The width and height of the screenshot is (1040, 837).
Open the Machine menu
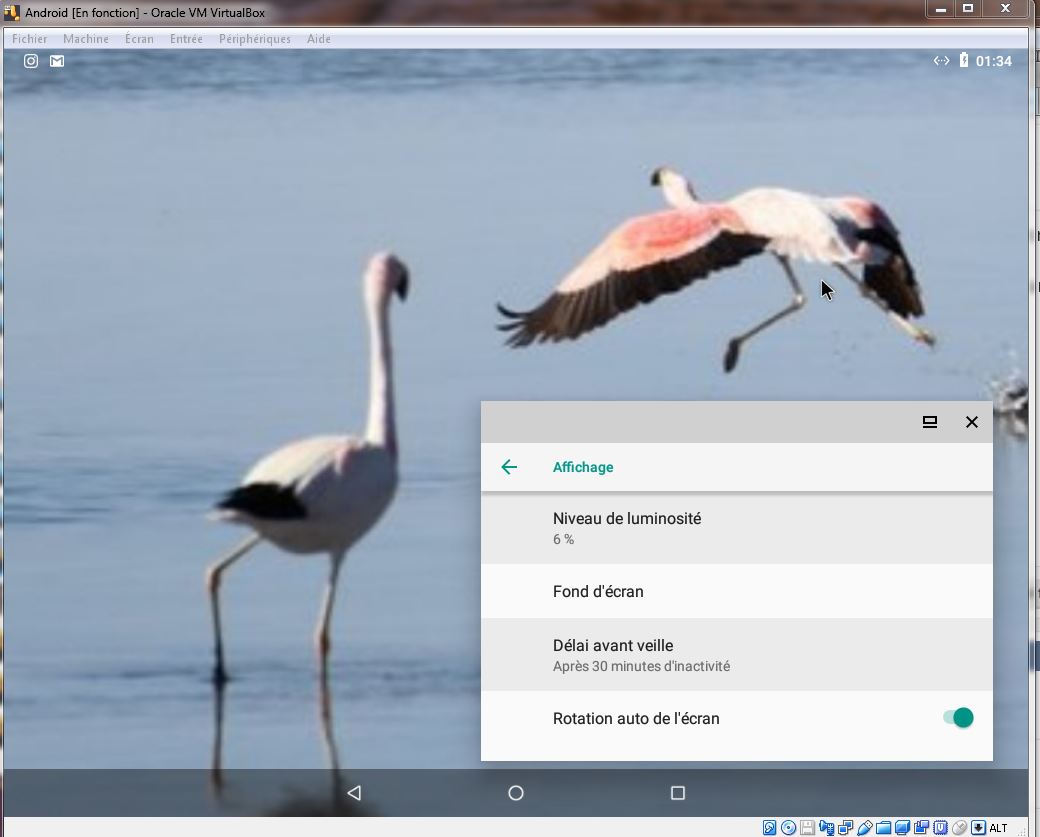coord(86,39)
